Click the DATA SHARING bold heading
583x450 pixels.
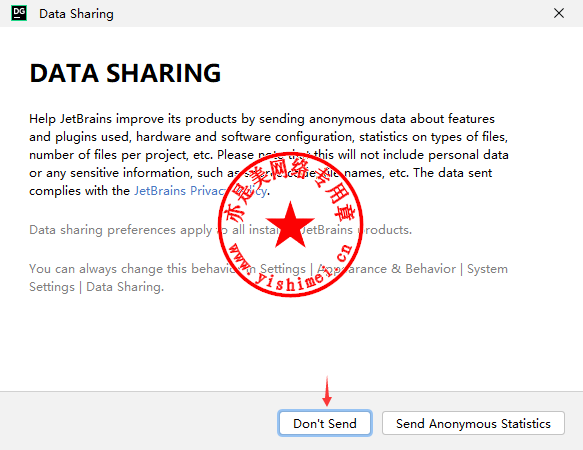pos(125,73)
